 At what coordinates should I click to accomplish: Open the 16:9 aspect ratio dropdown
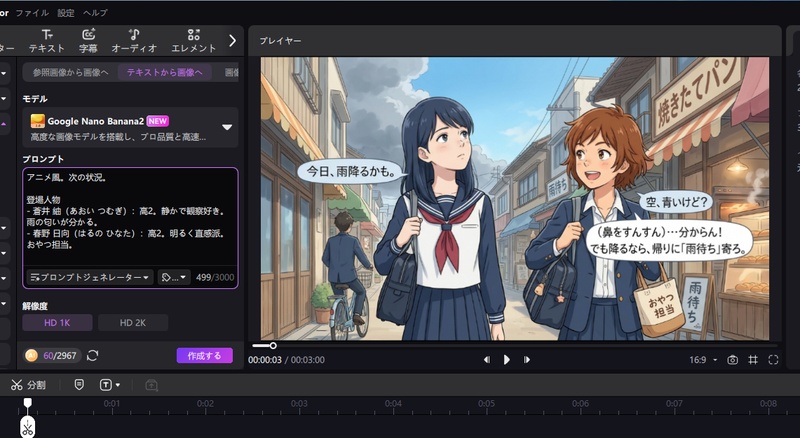[703, 360]
